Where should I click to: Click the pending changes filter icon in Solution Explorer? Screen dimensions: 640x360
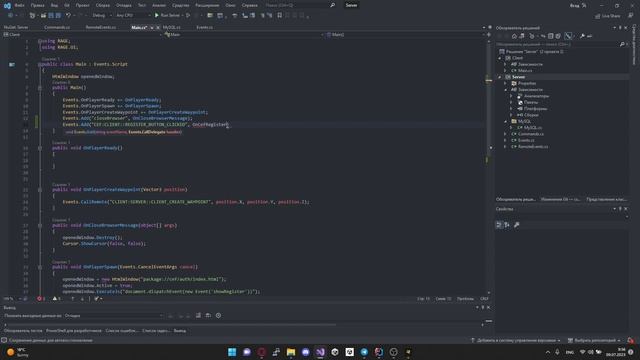click(532, 36)
